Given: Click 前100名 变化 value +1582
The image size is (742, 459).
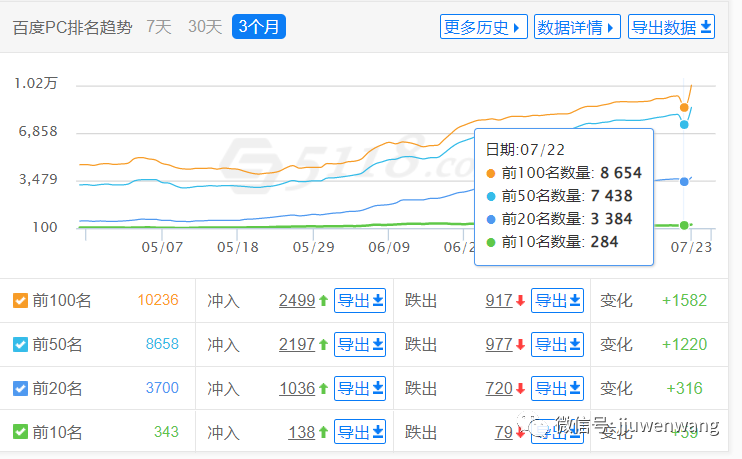Looking at the screenshot, I should (x=684, y=300).
